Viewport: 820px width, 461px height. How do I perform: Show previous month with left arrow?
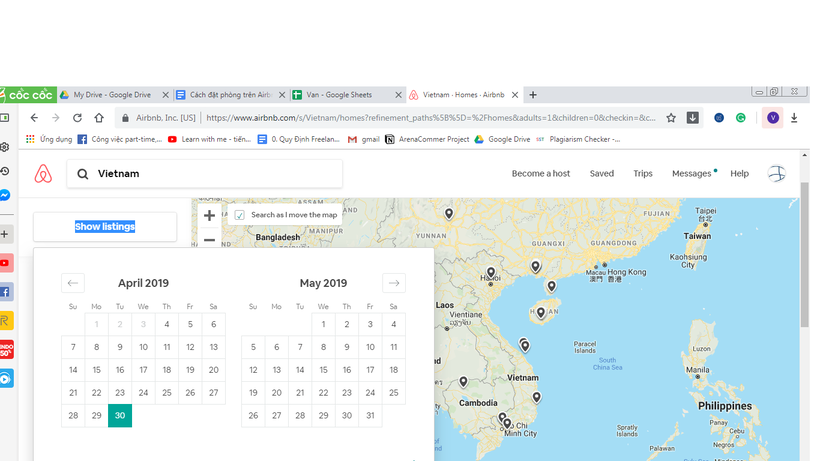click(73, 283)
